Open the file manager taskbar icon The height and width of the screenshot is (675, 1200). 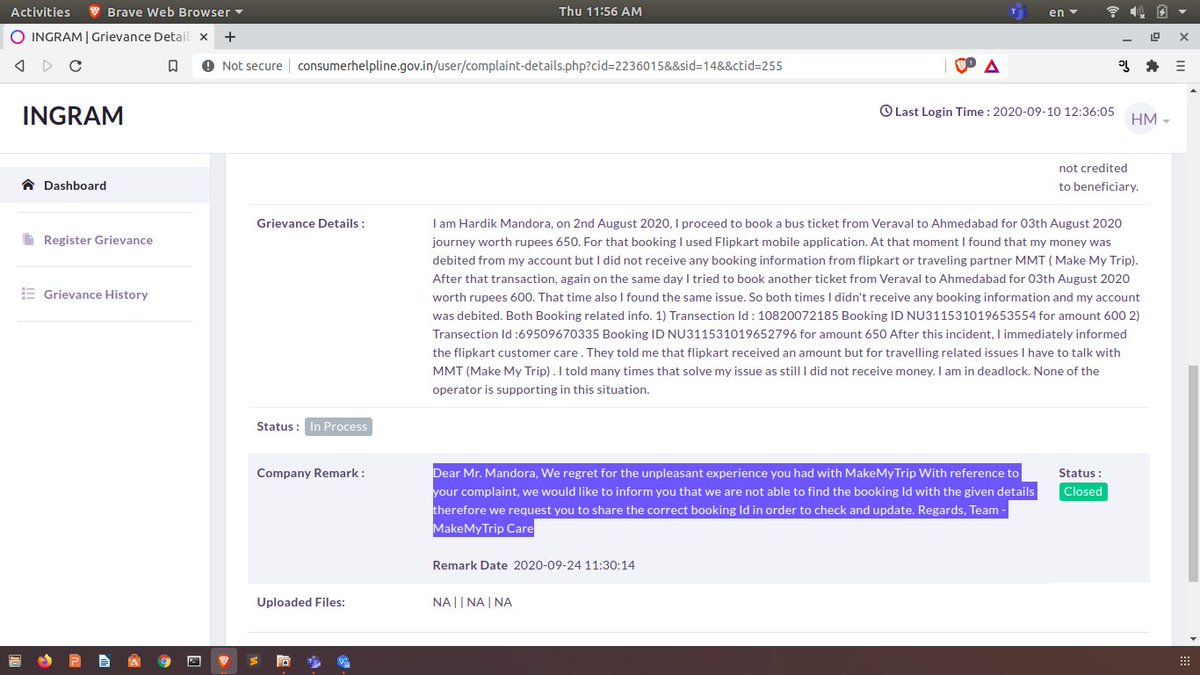(15, 661)
